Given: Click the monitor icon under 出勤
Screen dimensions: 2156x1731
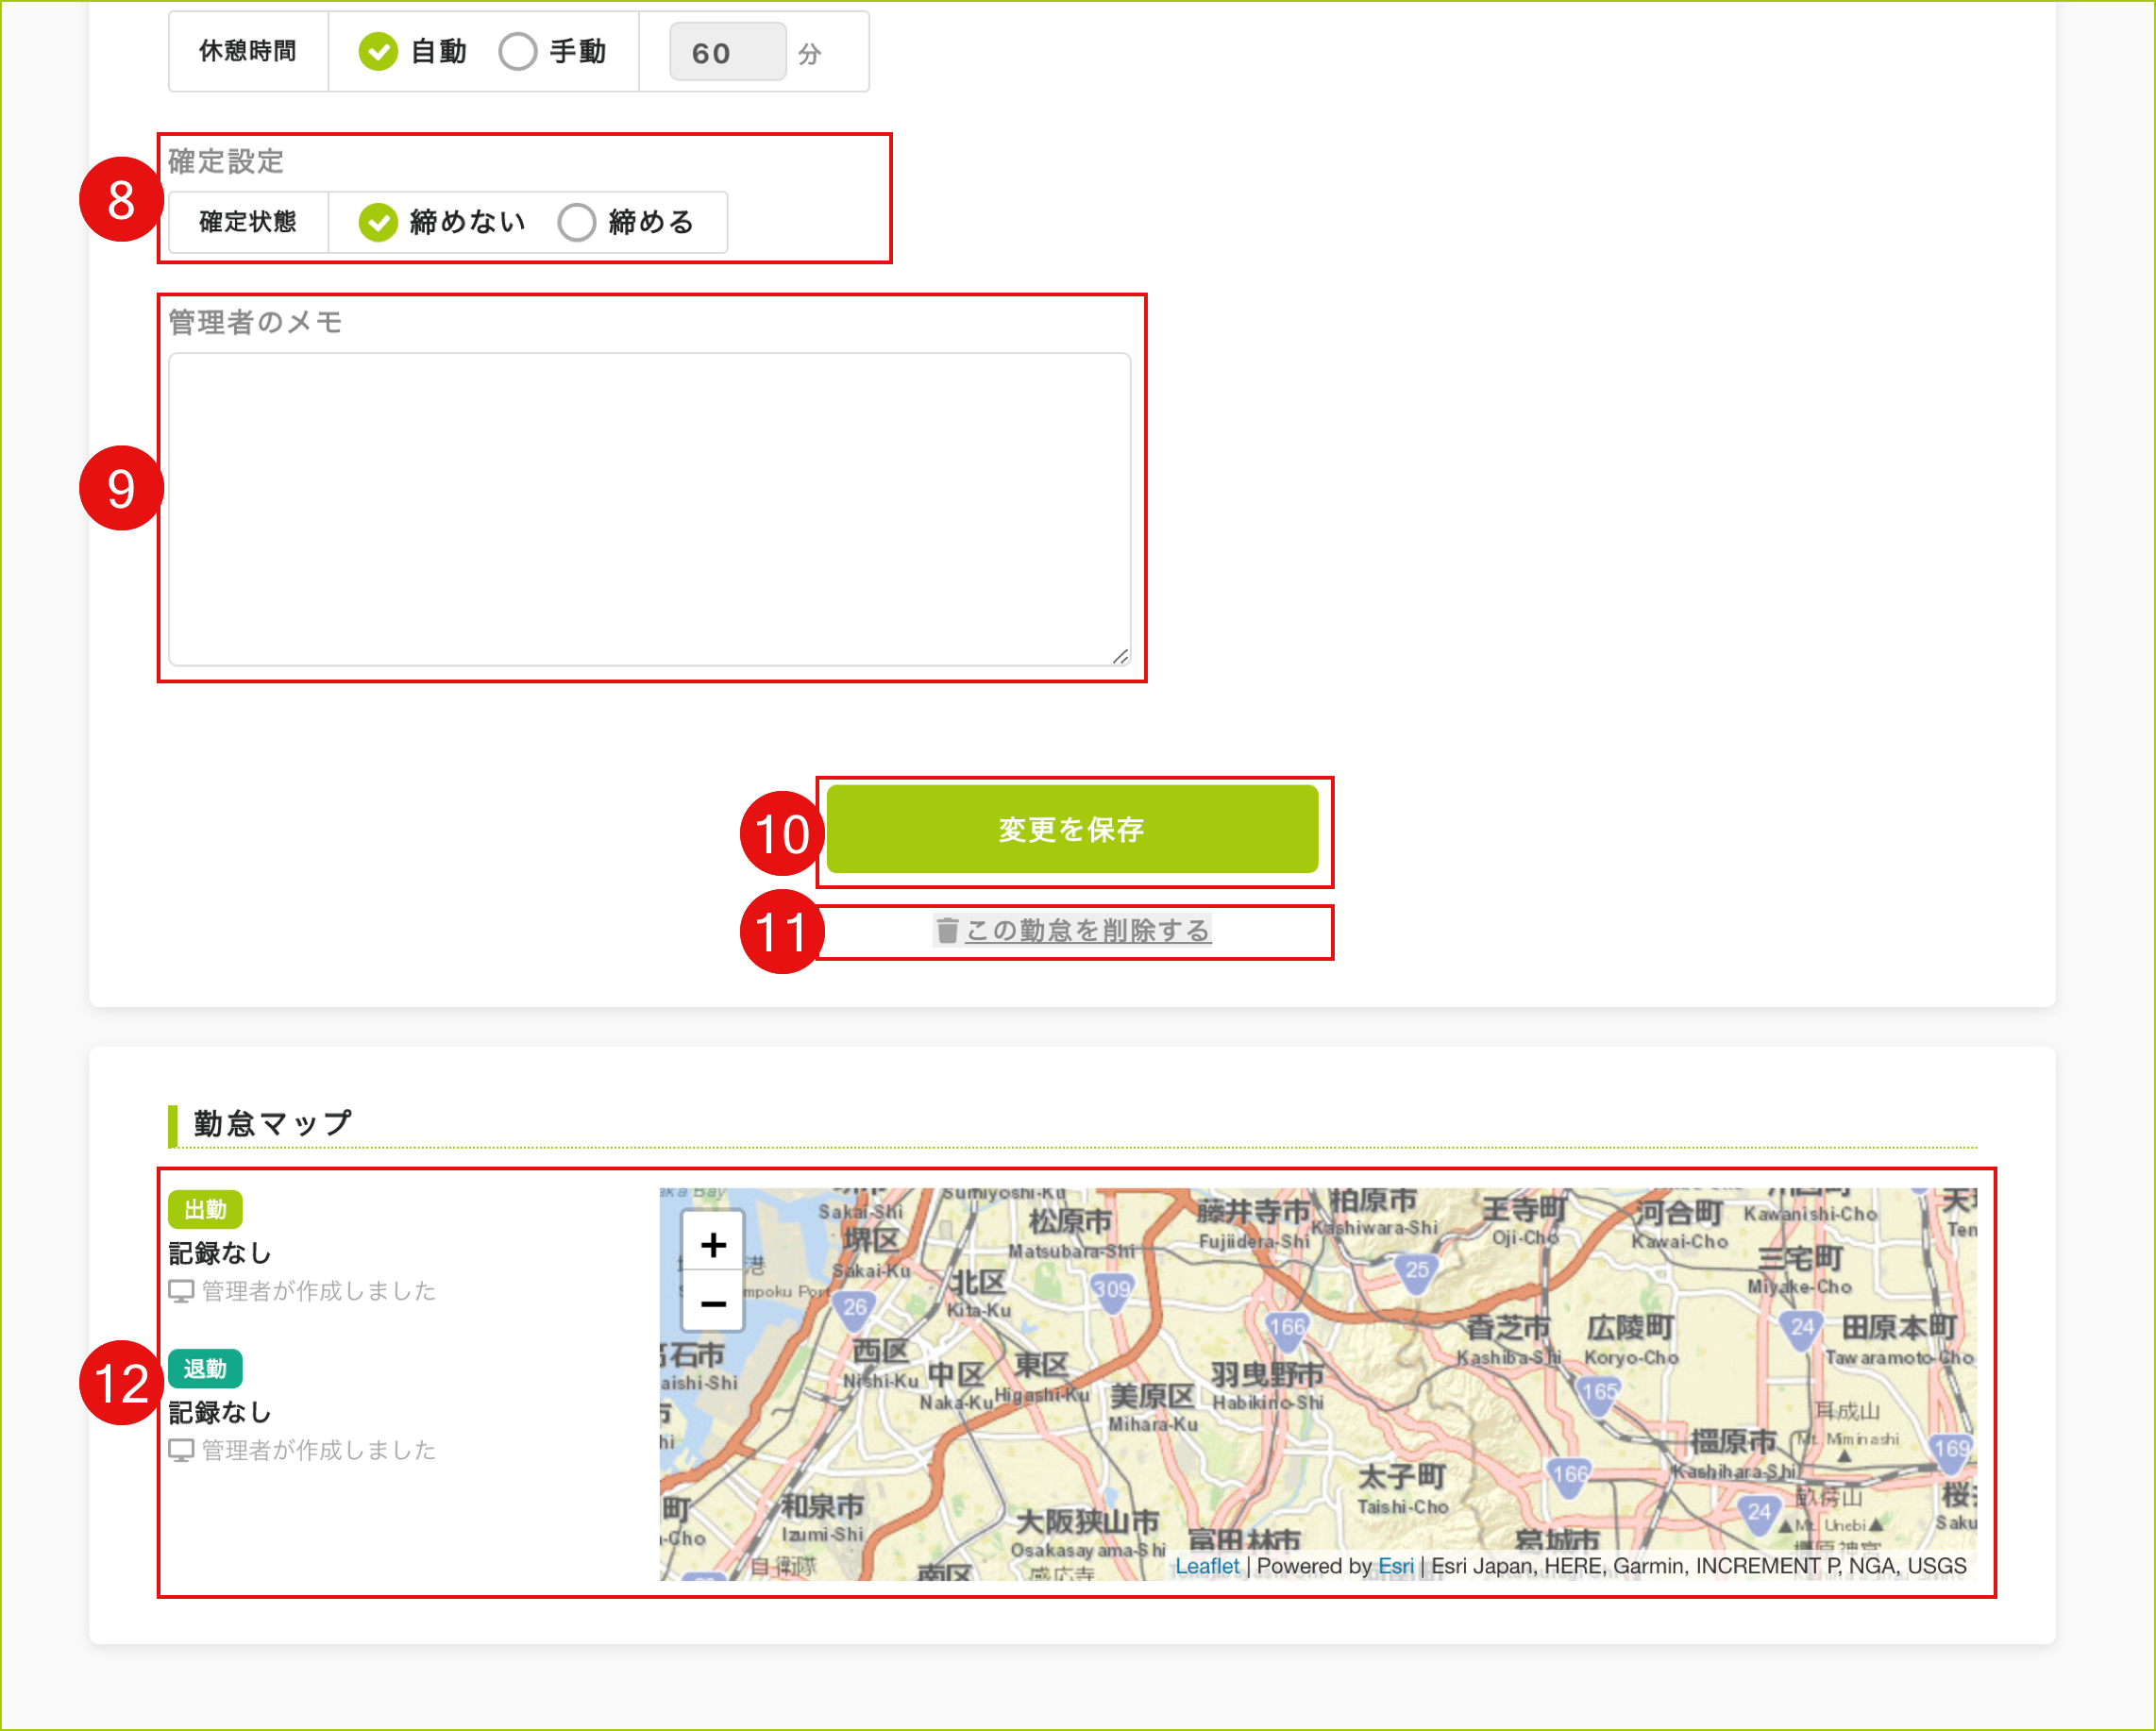Looking at the screenshot, I should tap(181, 1291).
